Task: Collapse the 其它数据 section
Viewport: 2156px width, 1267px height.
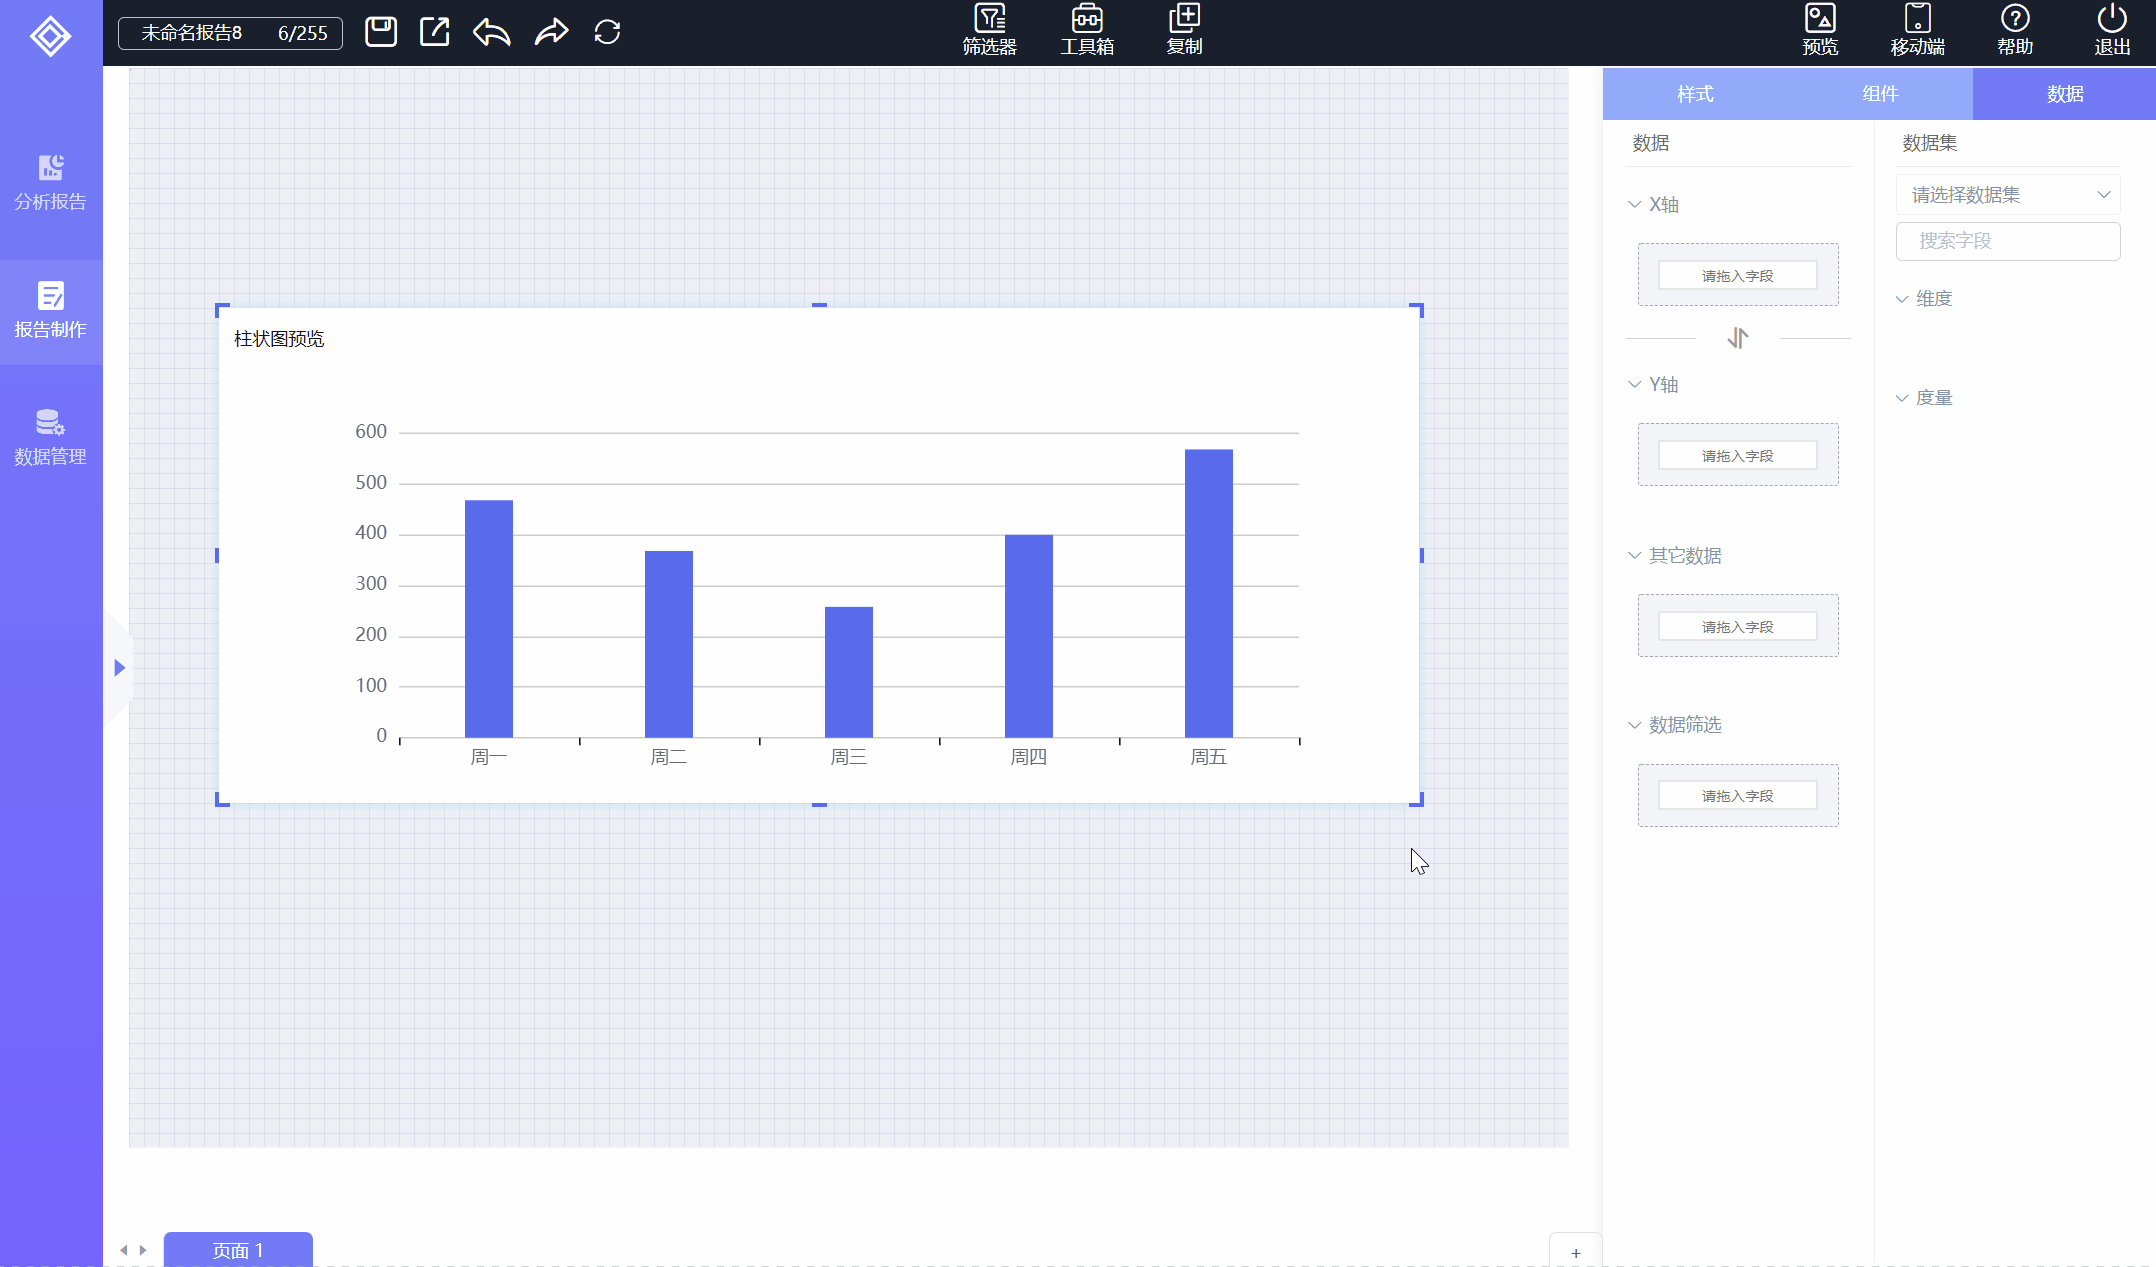Action: click(x=1634, y=556)
